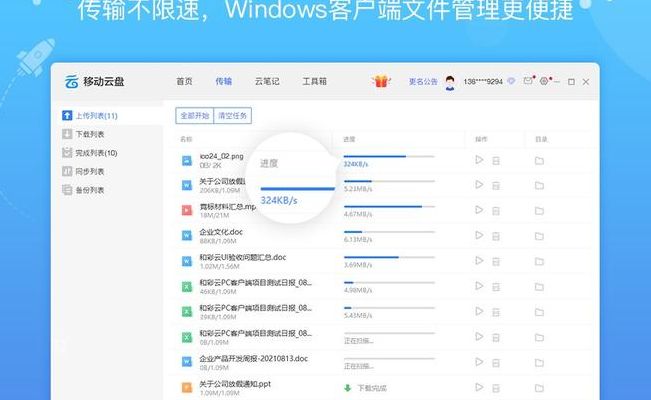Open folder for 企业产品开发简报-20210813.doc
Screen dimensions: 651x400
click(539, 363)
